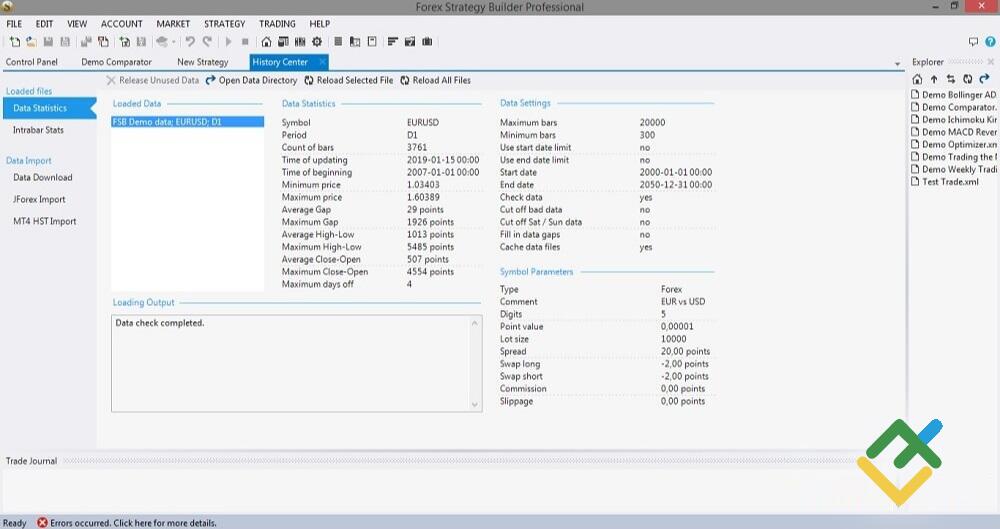Select FSB Demo data EURUSD D1 entry
Viewport: 1000px width, 529px height.
click(x=166, y=122)
